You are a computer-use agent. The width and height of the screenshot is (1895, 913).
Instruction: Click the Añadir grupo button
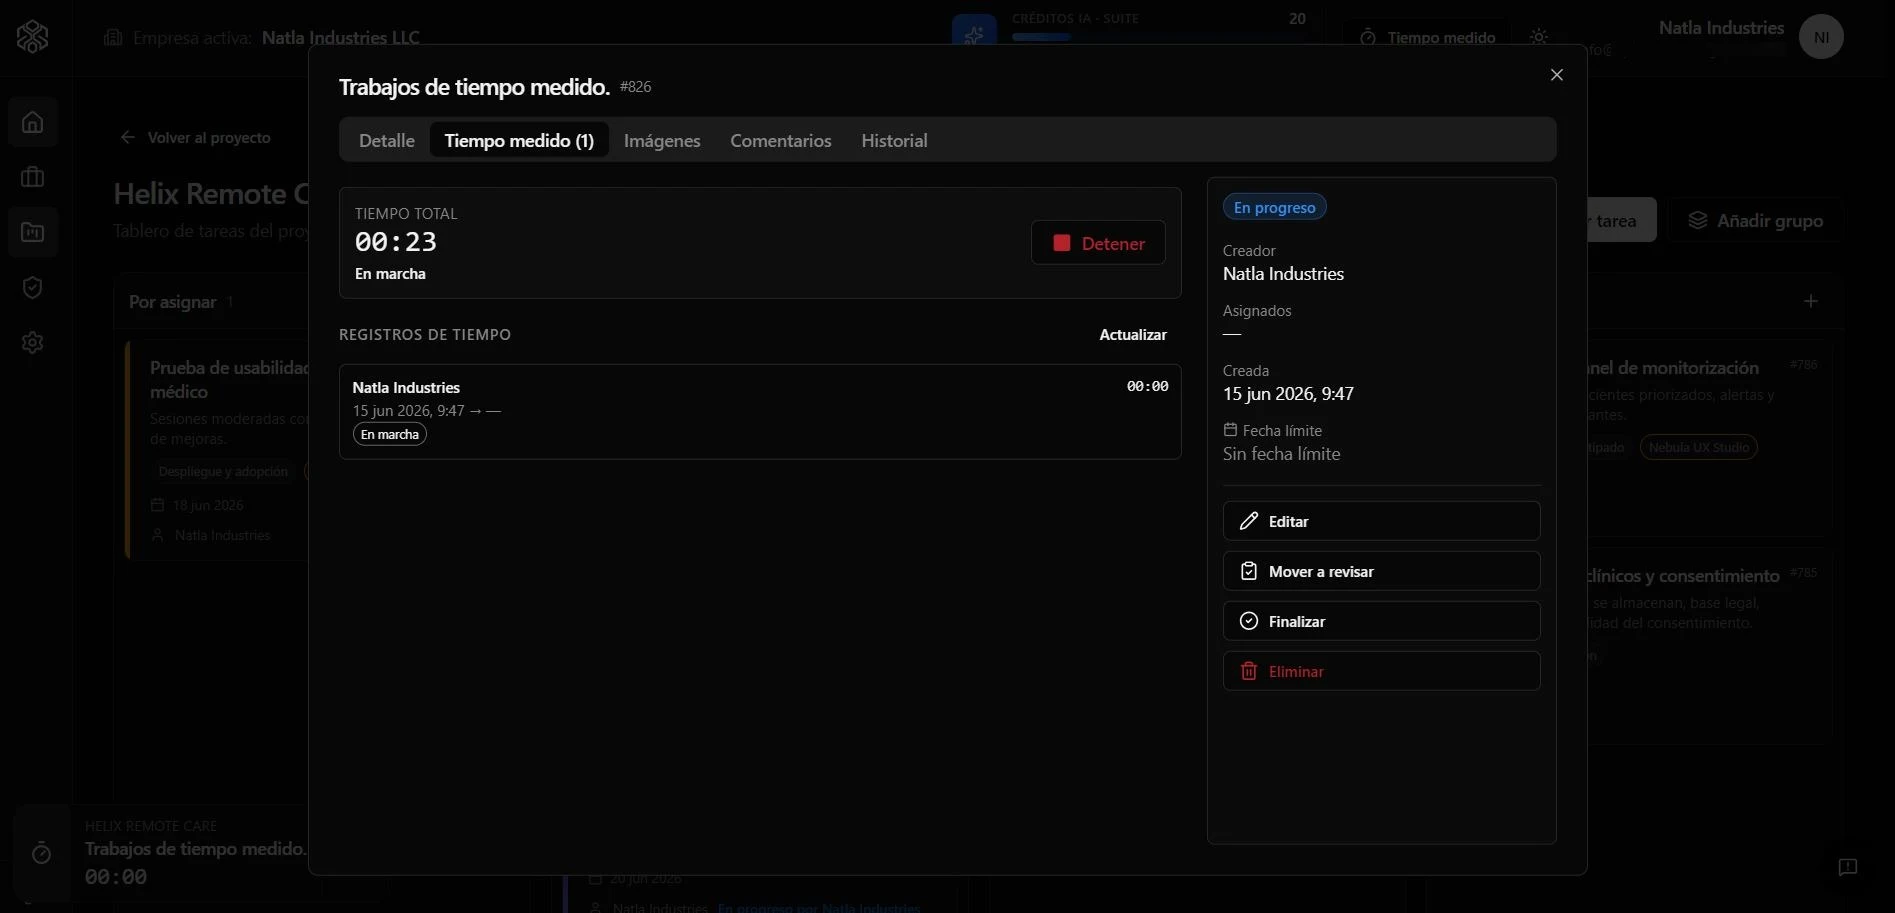(x=1756, y=220)
